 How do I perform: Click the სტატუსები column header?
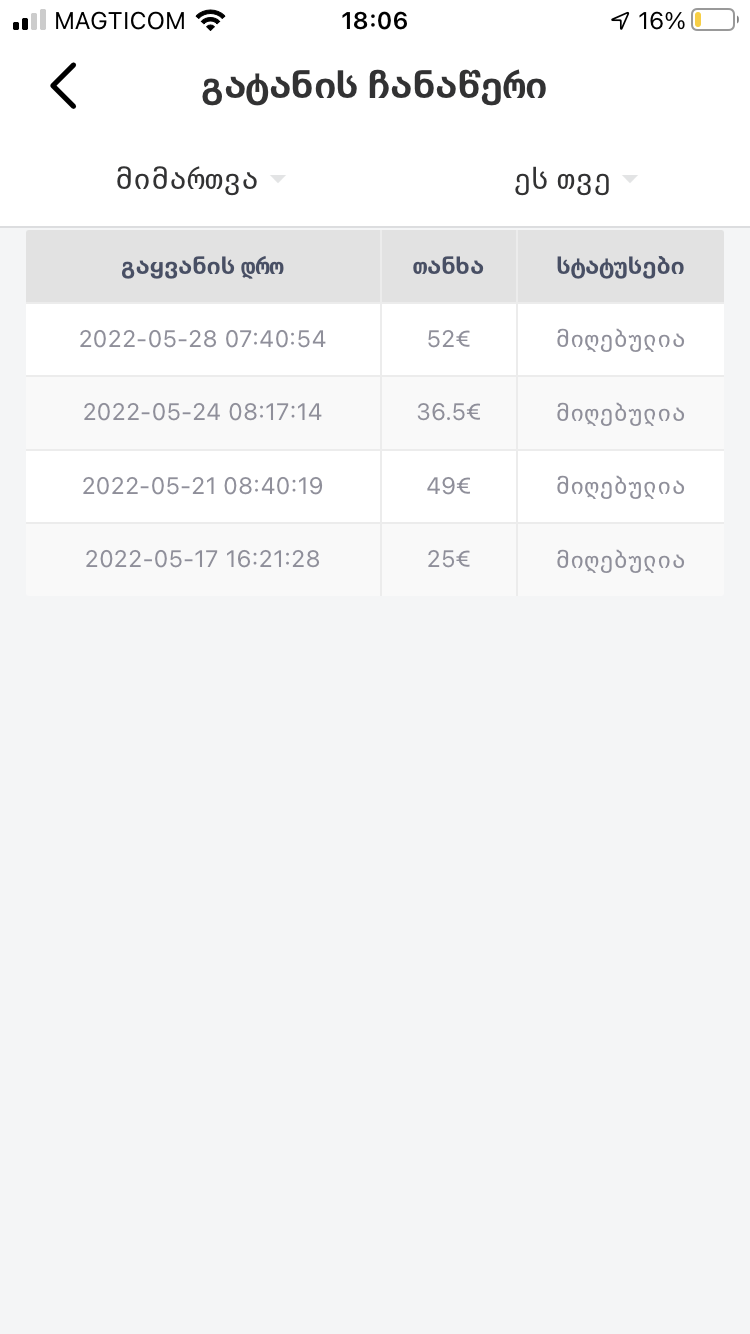620,267
